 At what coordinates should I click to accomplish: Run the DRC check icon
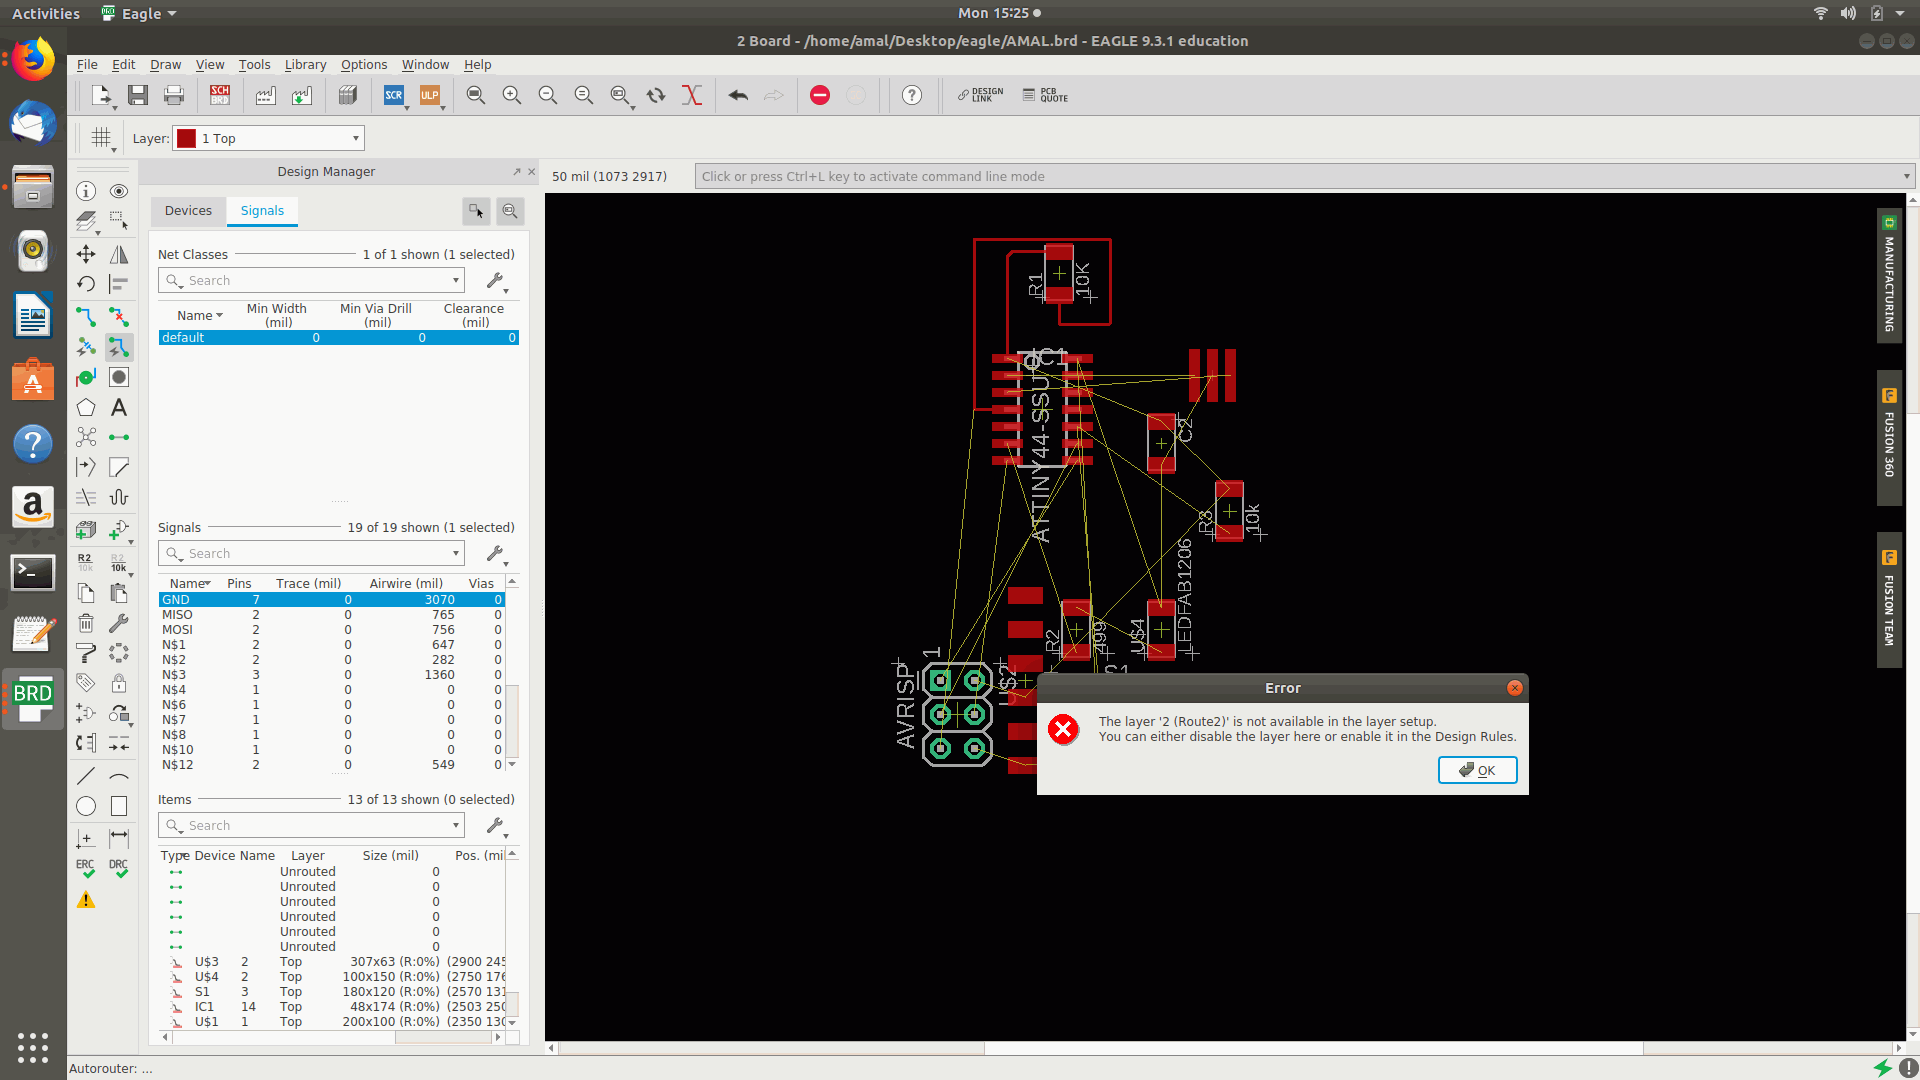click(x=119, y=868)
